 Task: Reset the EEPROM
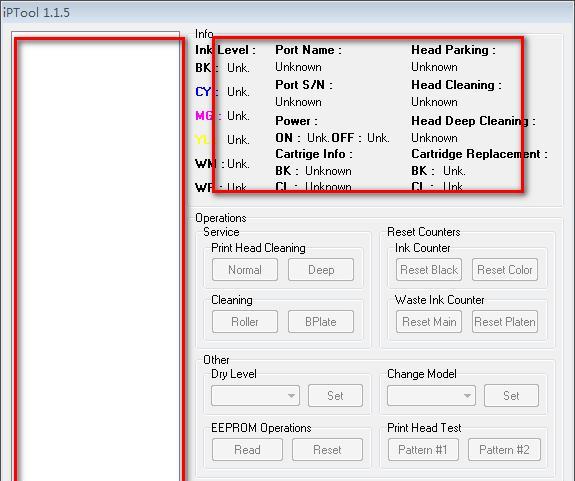[327, 450]
